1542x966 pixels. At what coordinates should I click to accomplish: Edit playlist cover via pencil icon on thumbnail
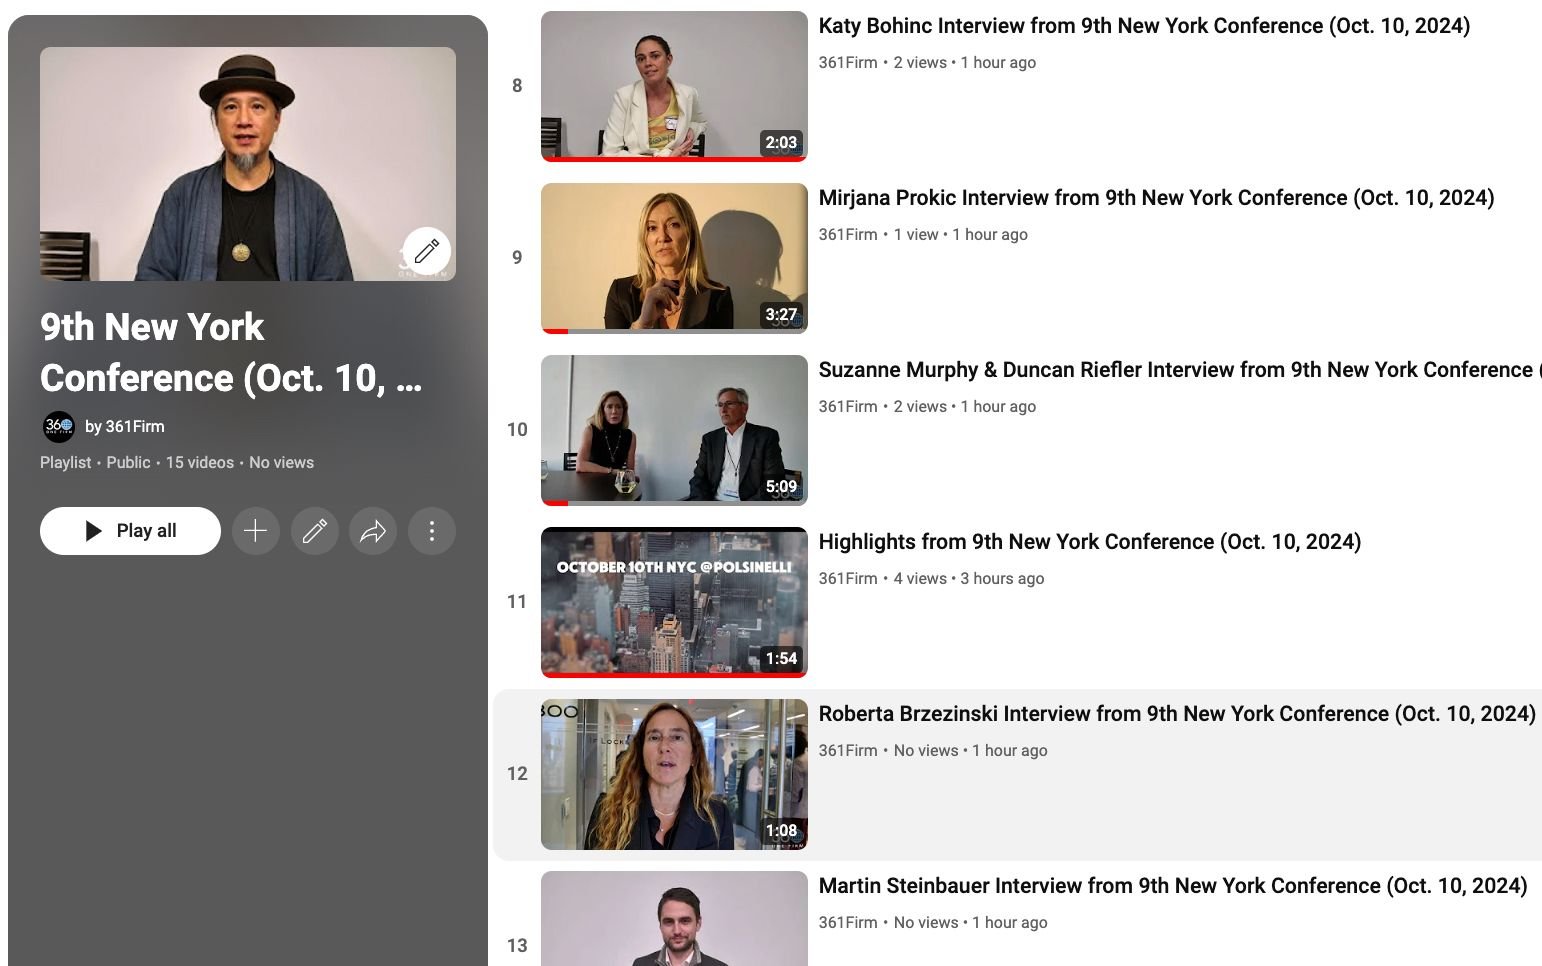tap(427, 251)
